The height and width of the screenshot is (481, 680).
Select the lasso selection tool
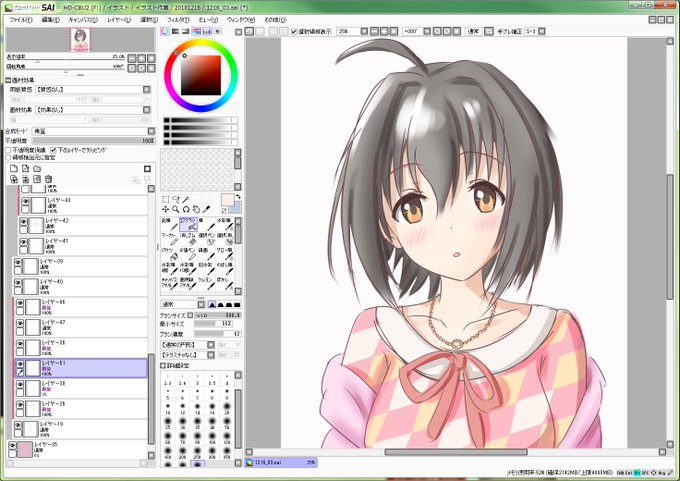(x=176, y=199)
